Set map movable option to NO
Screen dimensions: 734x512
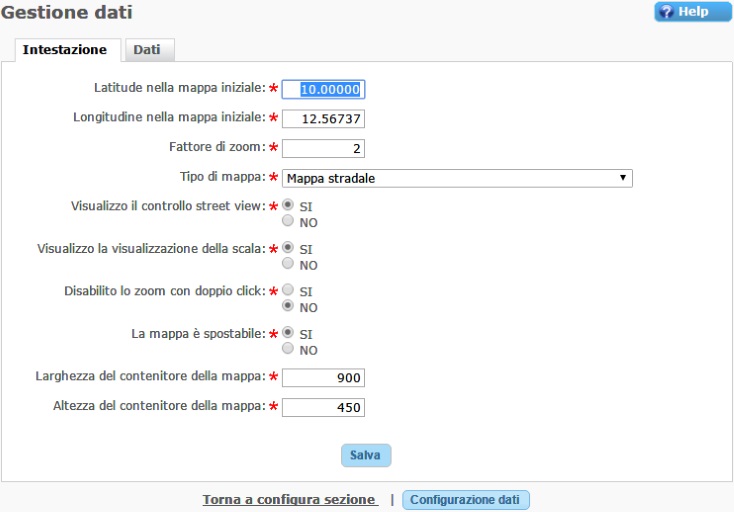(x=289, y=349)
